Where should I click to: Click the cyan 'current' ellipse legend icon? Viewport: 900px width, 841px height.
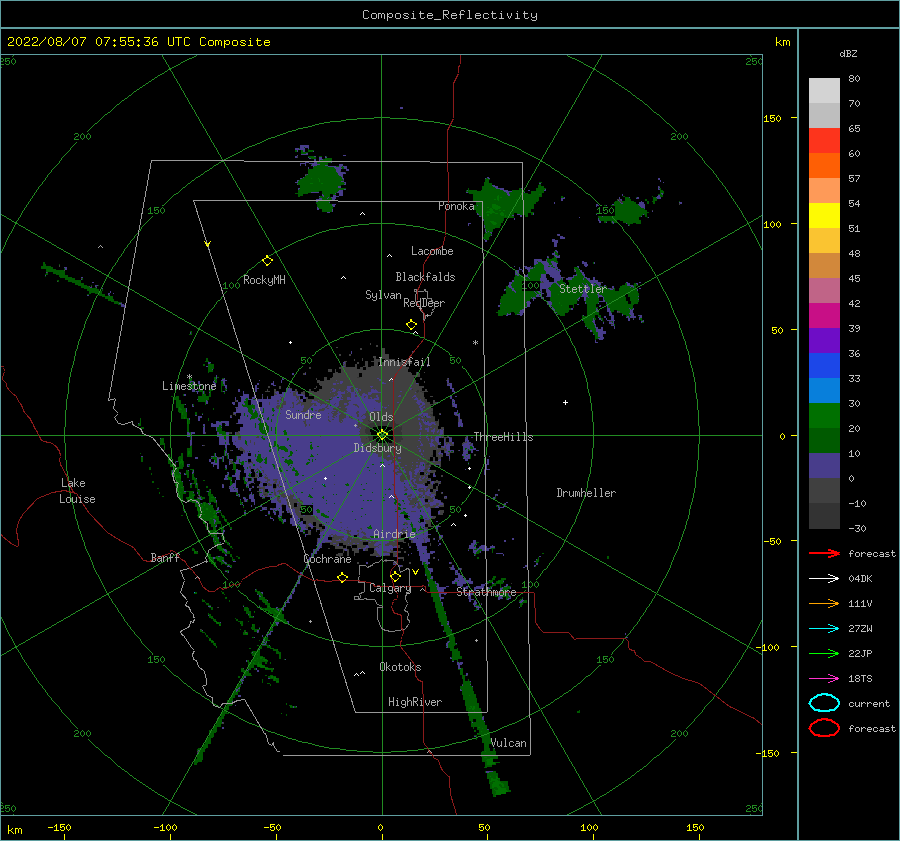[x=824, y=703]
